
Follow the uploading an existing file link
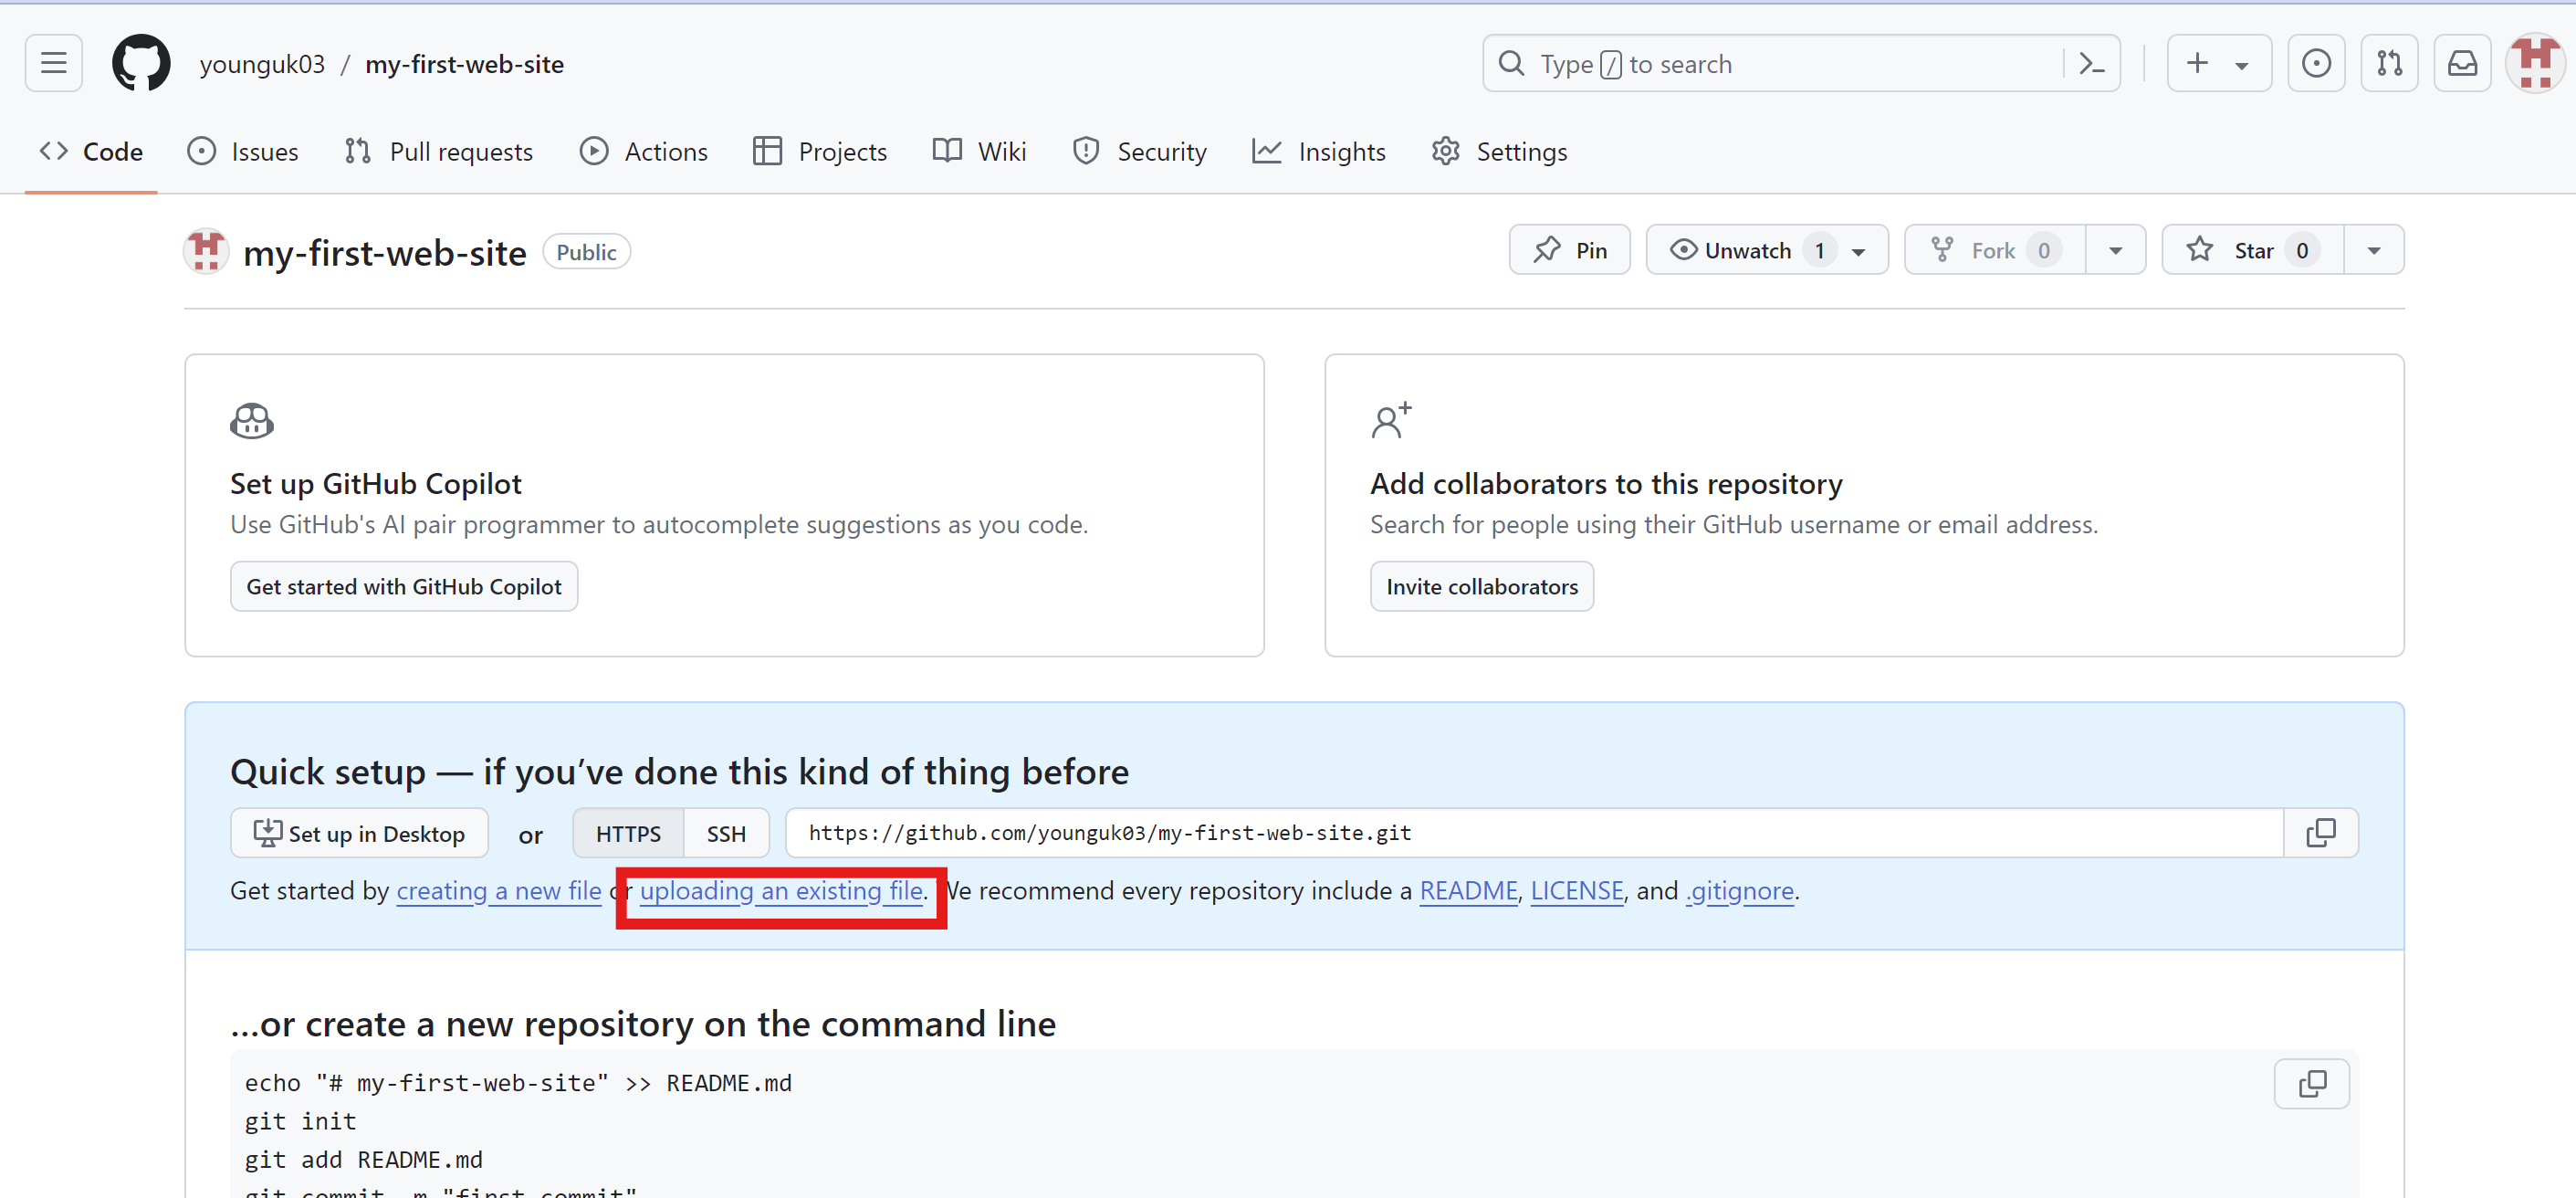[781, 891]
